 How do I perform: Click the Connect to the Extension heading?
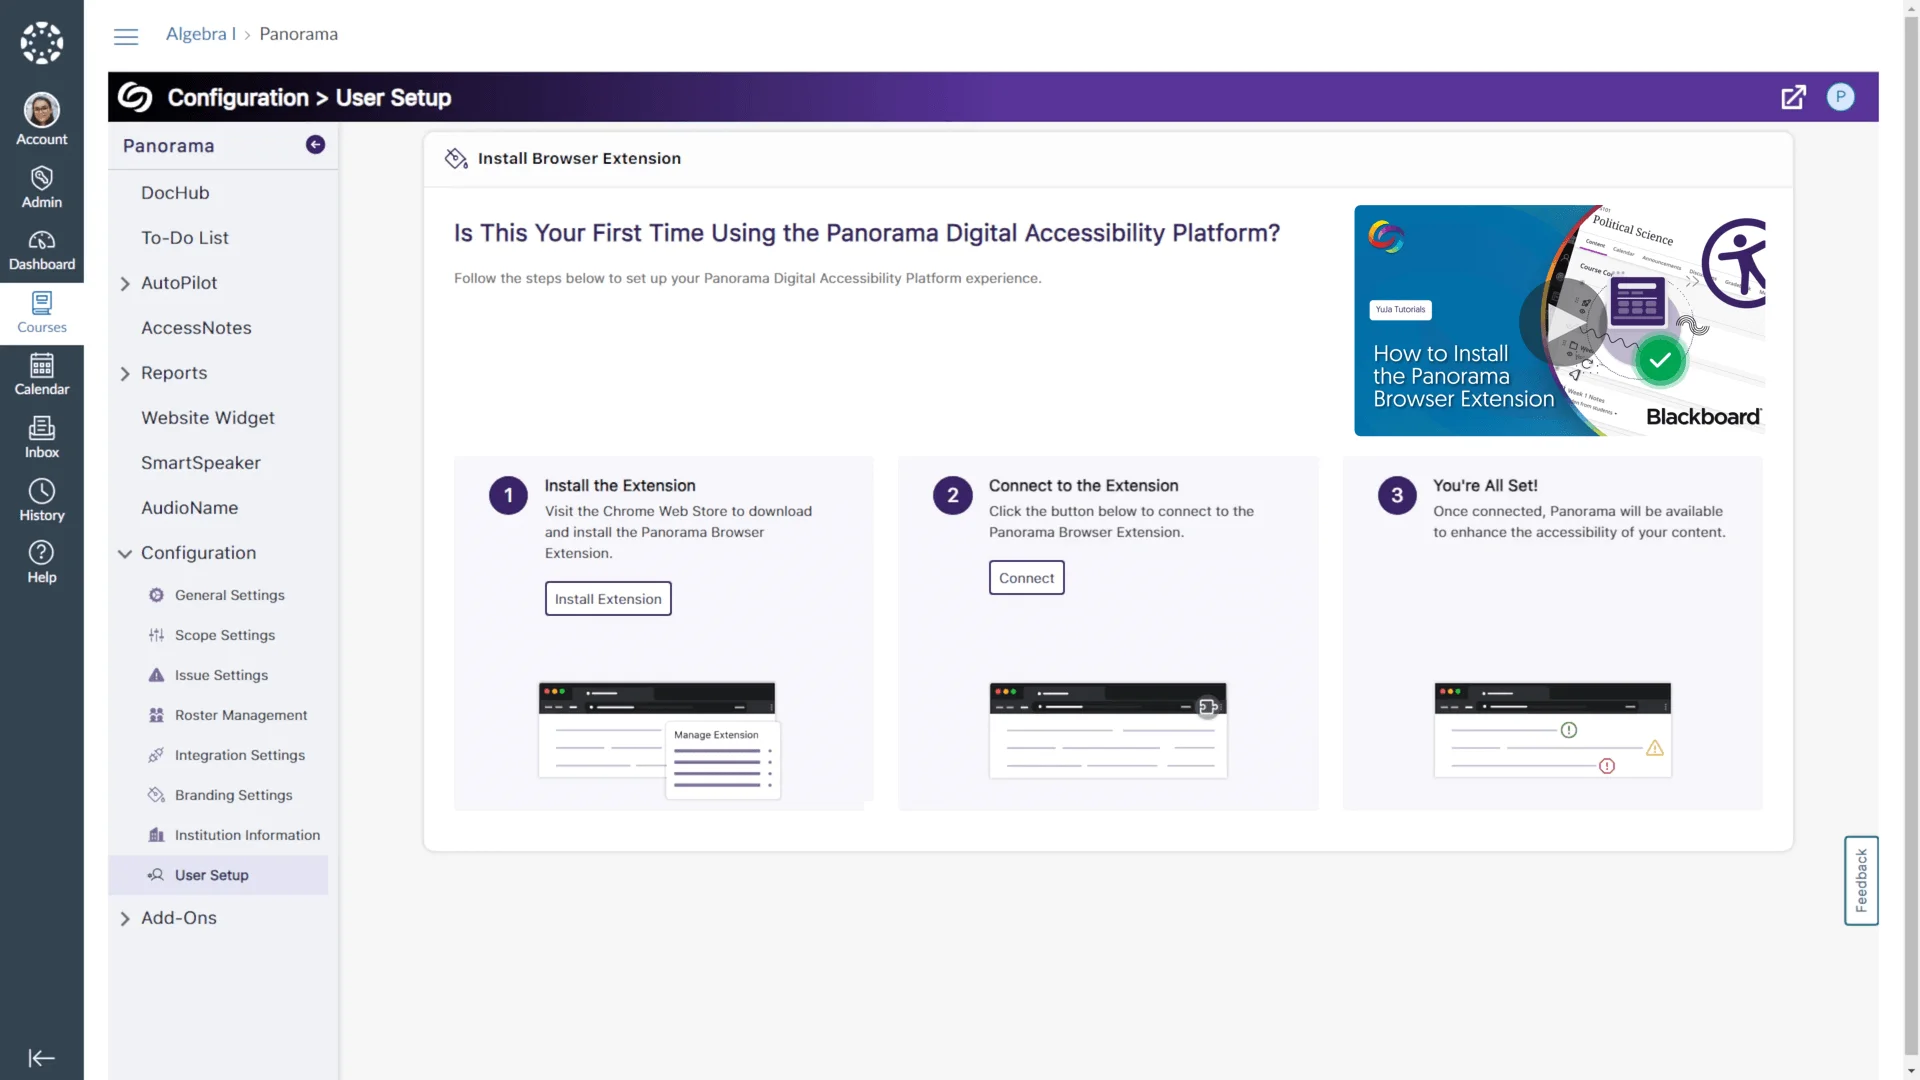click(x=1084, y=486)
